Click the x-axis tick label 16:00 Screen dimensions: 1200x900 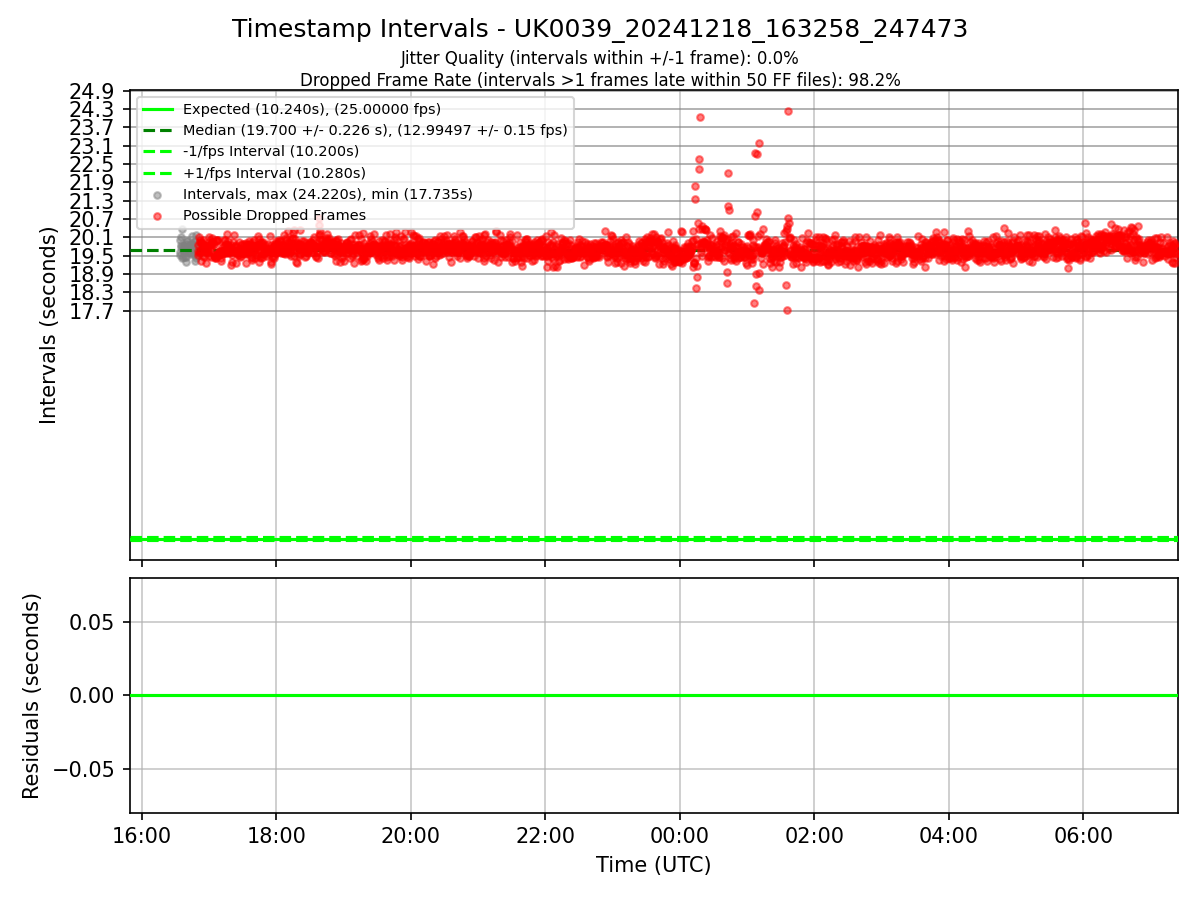pos(142,834)
